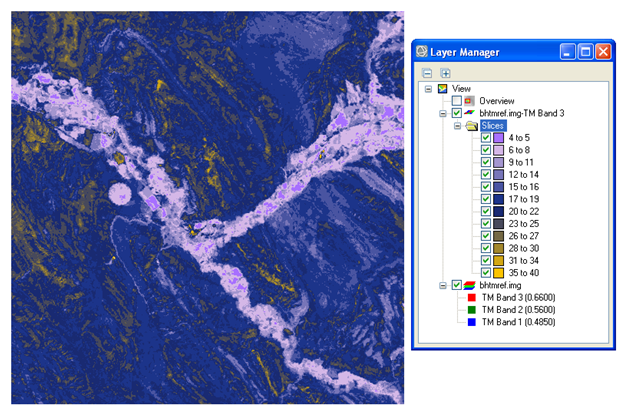This screenshot has width=628, height=417.
Task: Collapse the bottom bhtmref.img node
Action: pyautogui.click(x=443, y=286)
